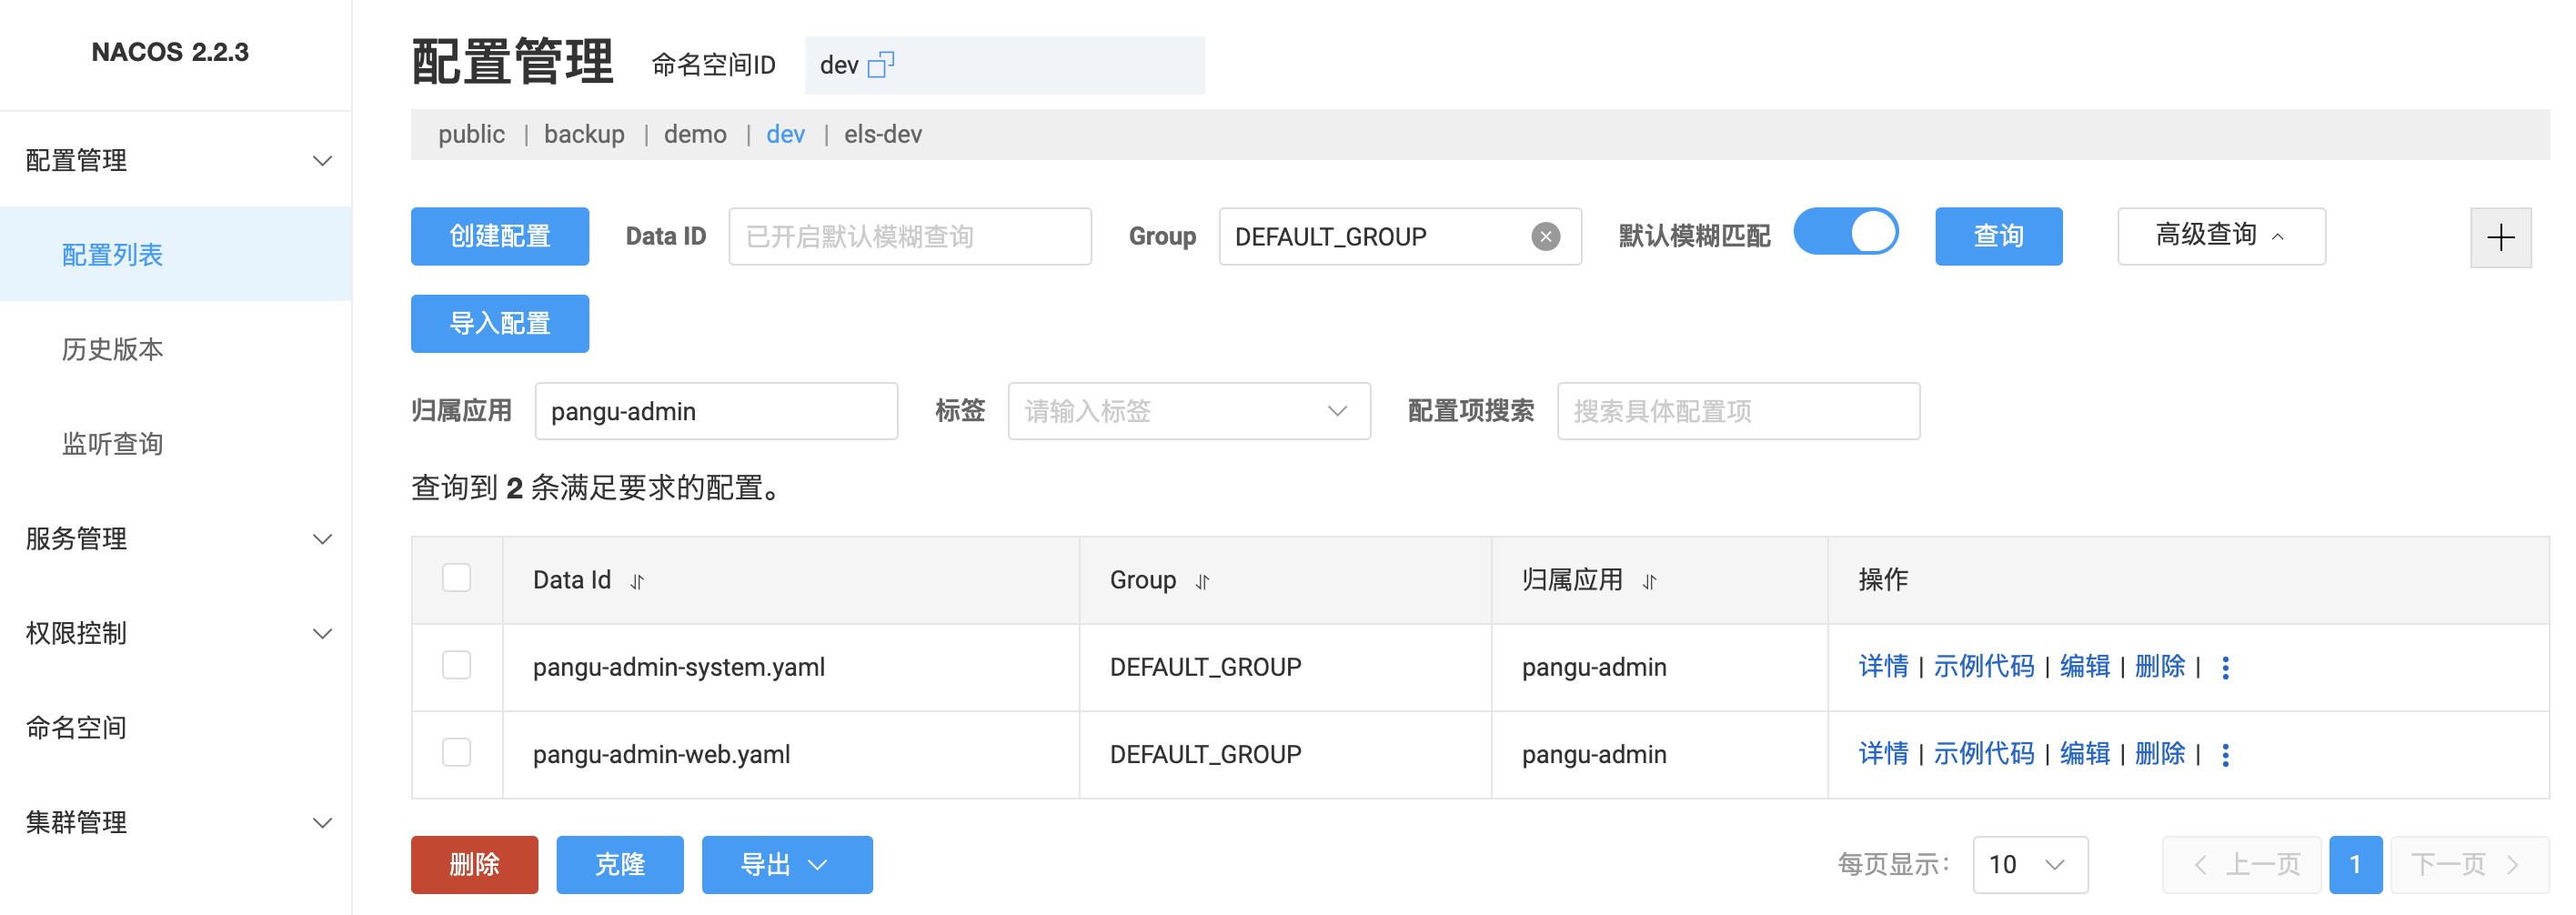Screen dimensions: 2576x915
Task: Sort by 归属应用 column
Action: pos(1649,581)
